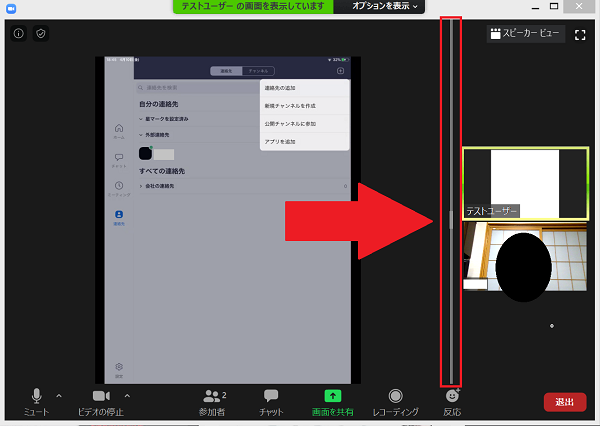
Task: Click the 自分の連絡先 heading
Action: 158,104
